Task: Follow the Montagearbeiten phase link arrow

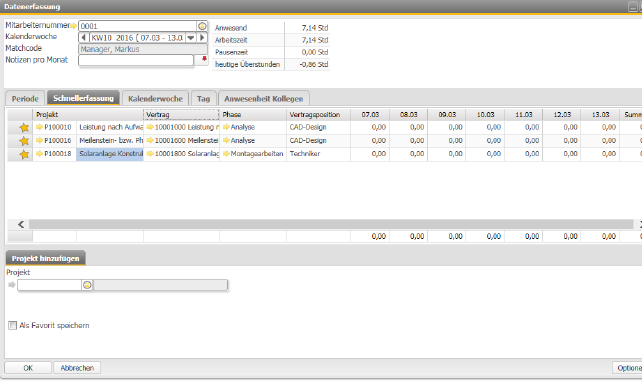Action: [x=226, y=154]
